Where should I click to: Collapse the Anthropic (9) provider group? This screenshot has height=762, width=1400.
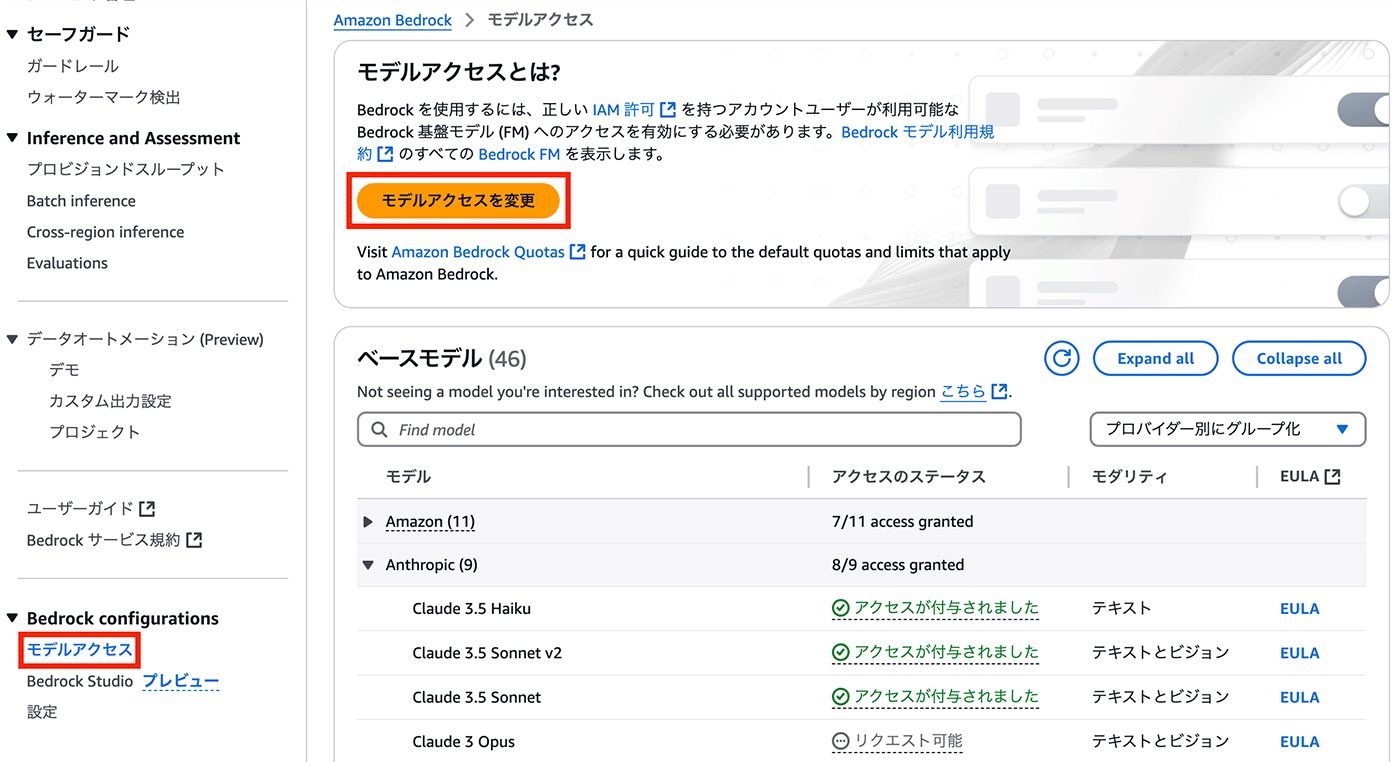(368, 565)
